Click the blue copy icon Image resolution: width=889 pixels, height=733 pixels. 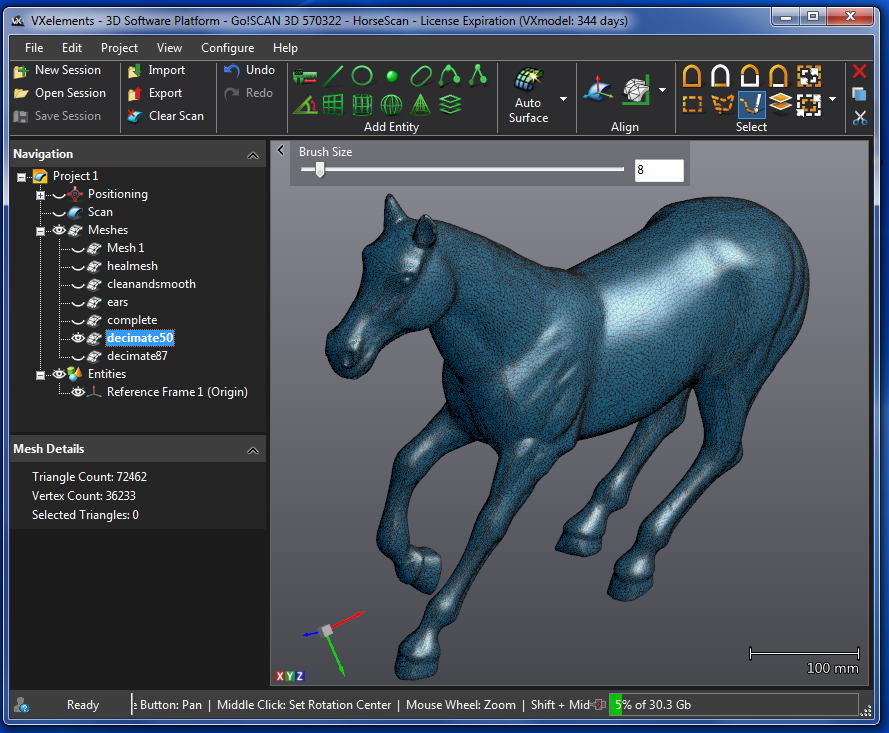tap(860, 94)
